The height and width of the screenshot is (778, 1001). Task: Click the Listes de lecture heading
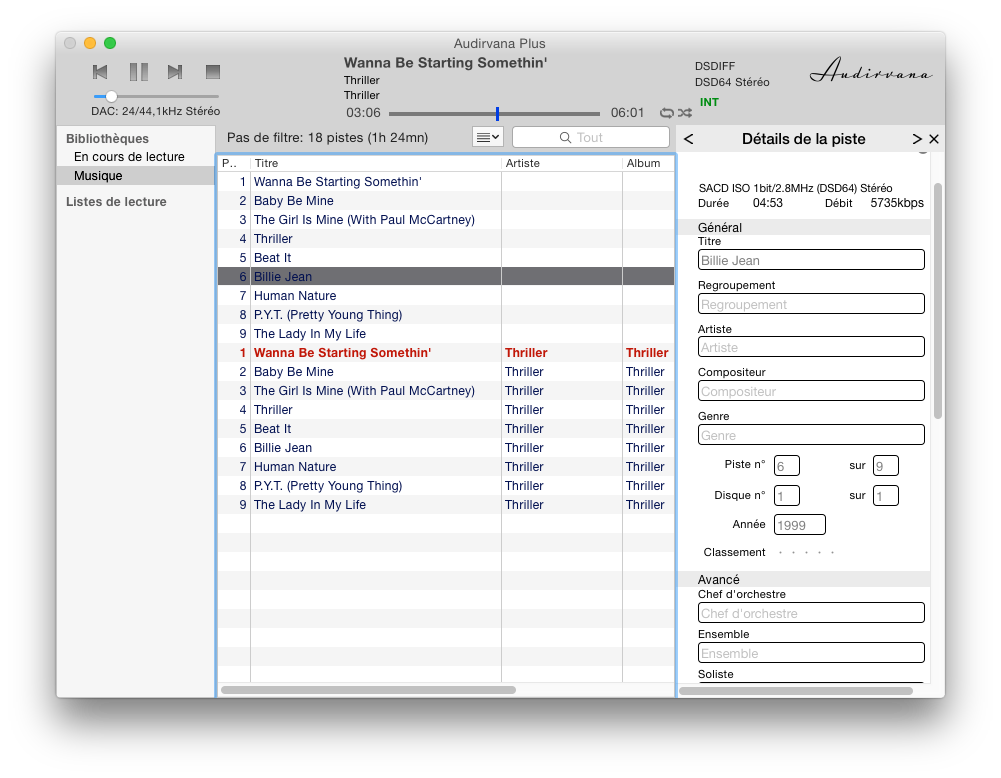116,202
